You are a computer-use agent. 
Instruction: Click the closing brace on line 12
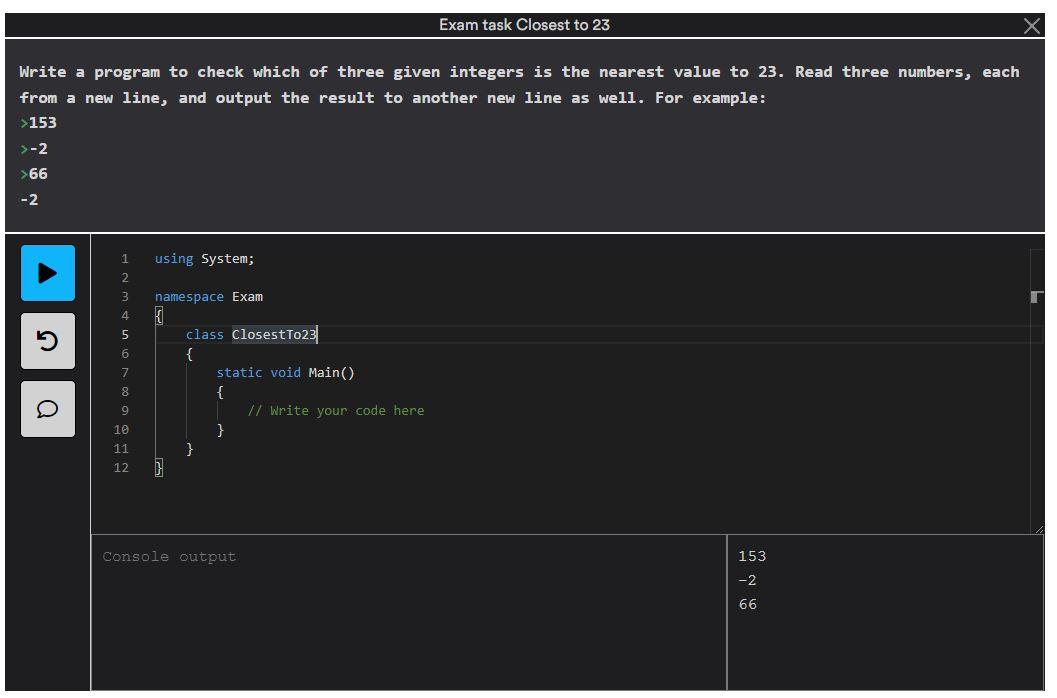[159, 467]
